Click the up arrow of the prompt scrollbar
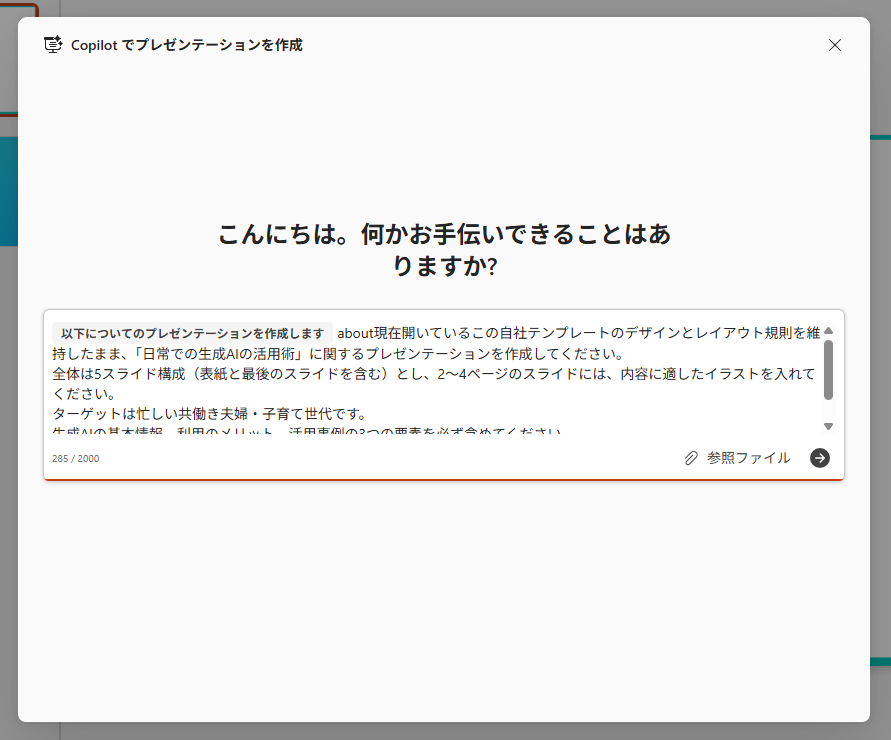This screenshot has height=740, width=891. tap(828, 331)
